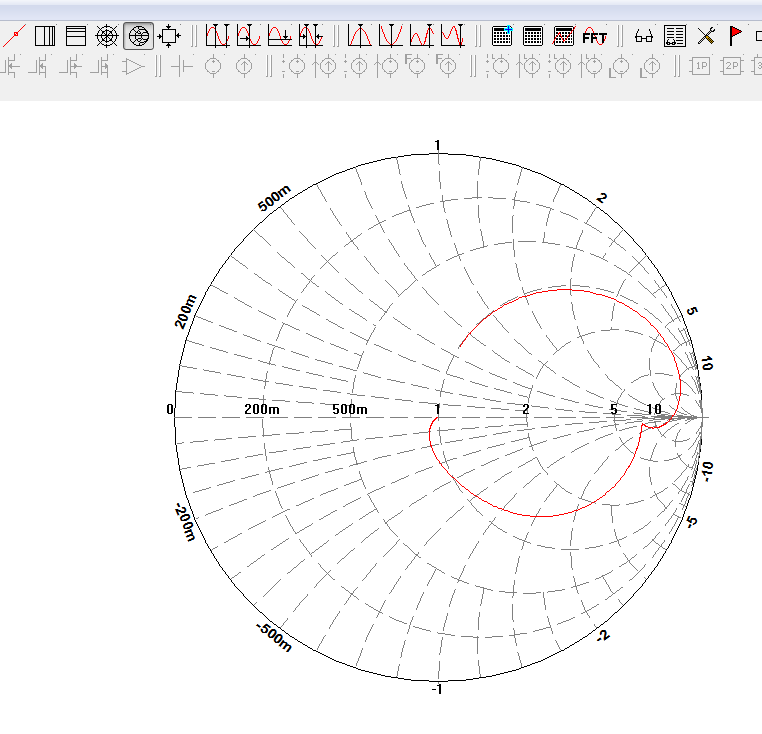762x734 pixels.
Task: Click the next peak cursor icon
Action: click(x=422, y=36)
